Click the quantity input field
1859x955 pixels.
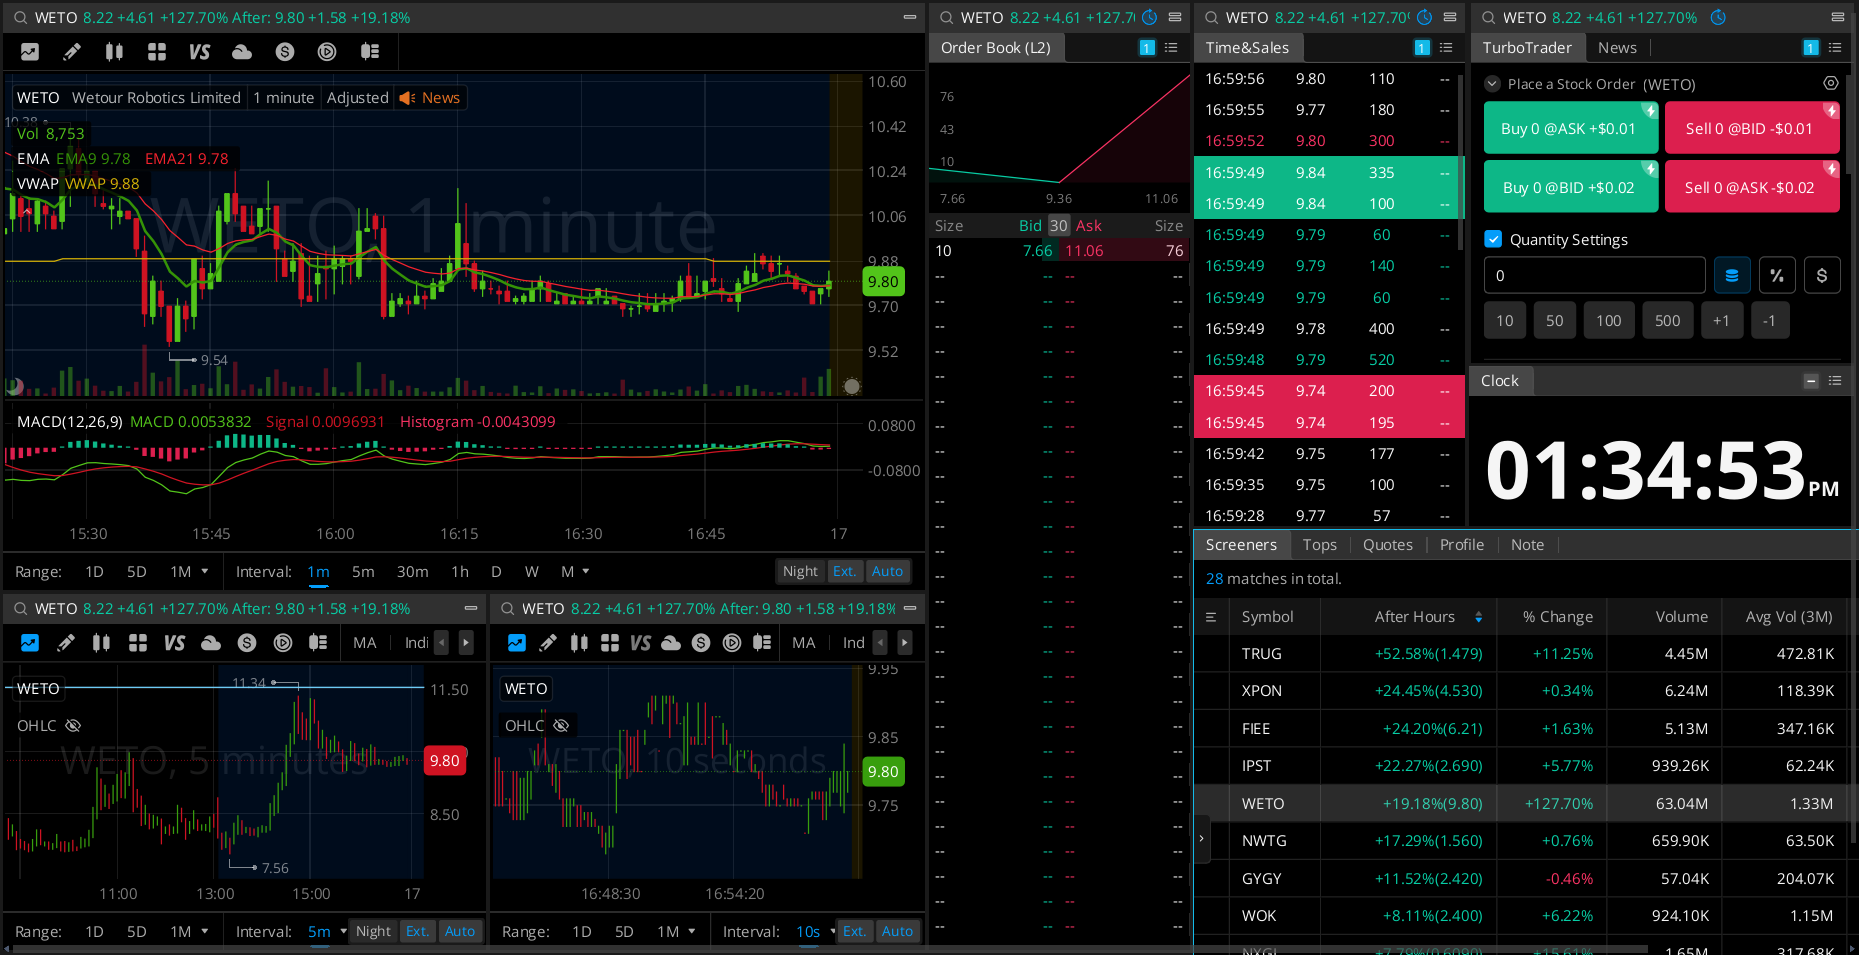pos(1595,275)
